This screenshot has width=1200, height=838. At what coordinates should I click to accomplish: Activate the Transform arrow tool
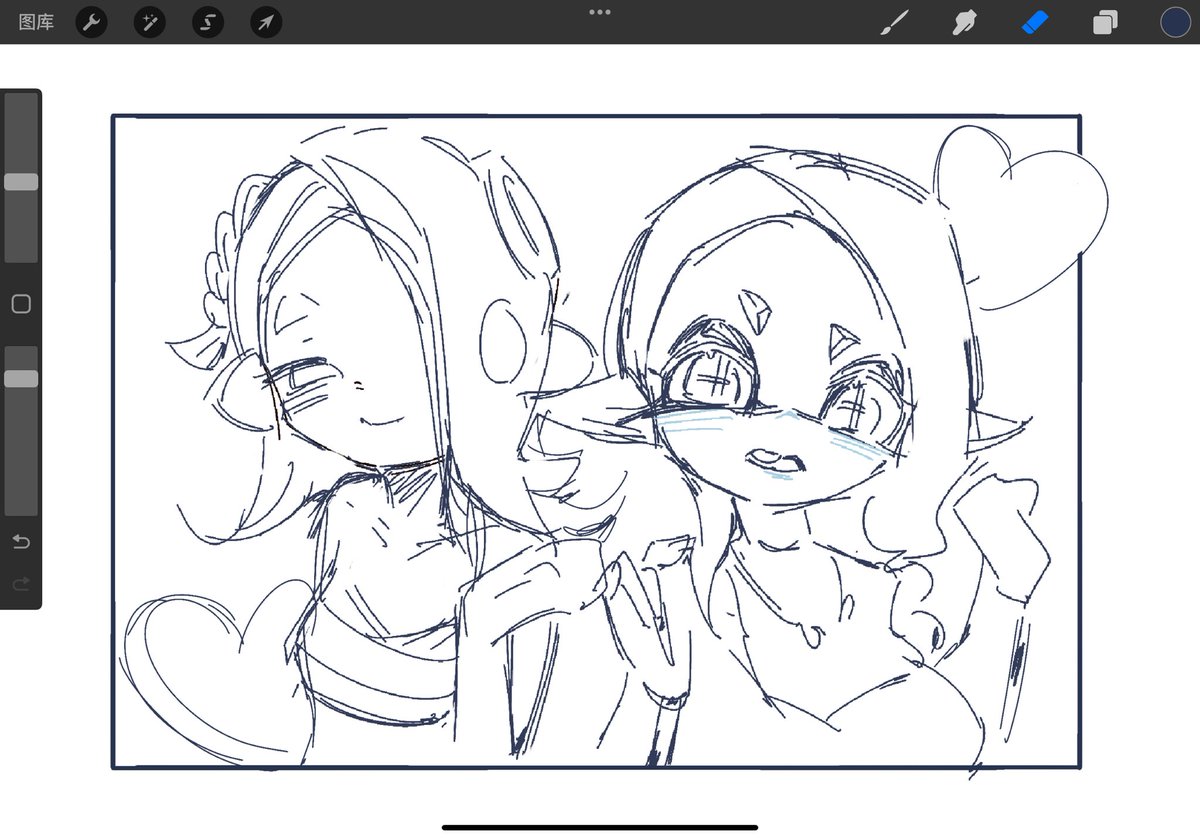coord(266,22)
